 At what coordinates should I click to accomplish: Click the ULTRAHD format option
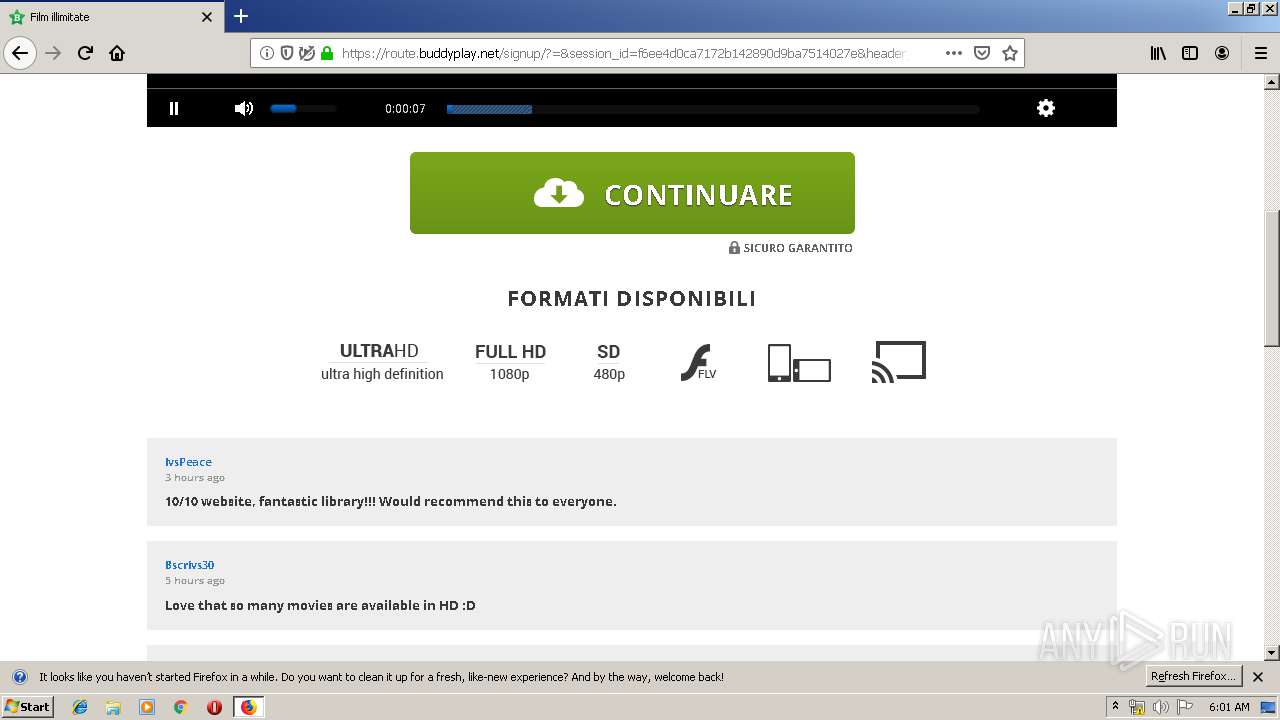pyautogui.click(x=379, y=351)
